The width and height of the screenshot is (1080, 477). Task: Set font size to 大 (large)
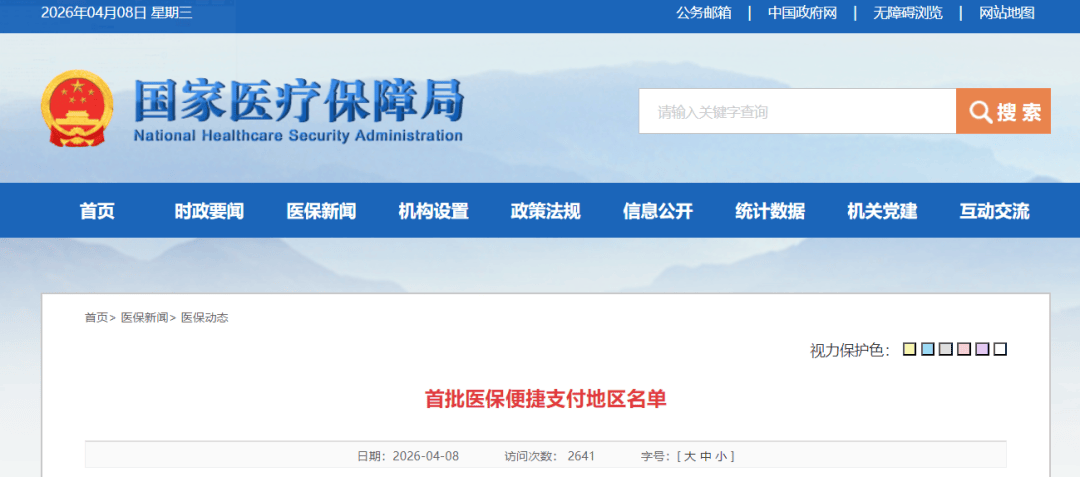click(690, 456)
